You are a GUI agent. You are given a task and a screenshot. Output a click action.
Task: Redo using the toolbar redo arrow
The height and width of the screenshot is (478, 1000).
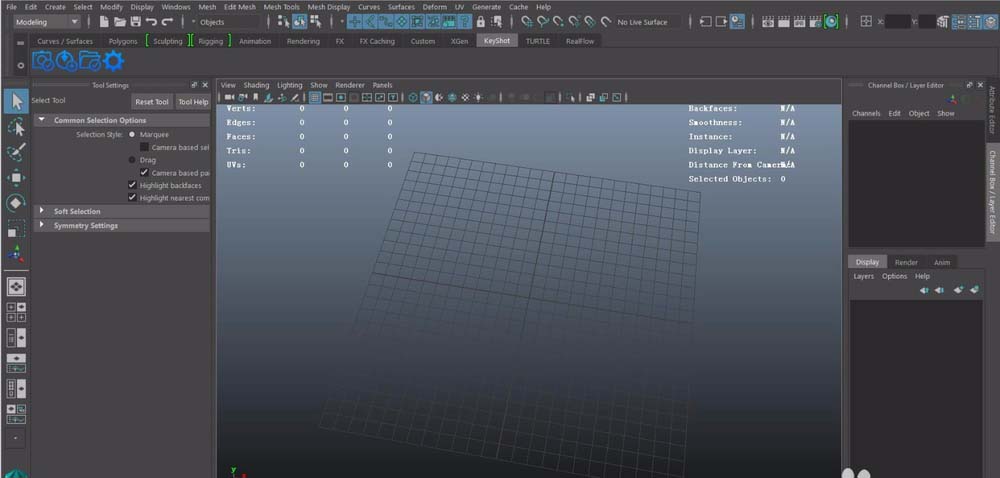coord(167,22)
